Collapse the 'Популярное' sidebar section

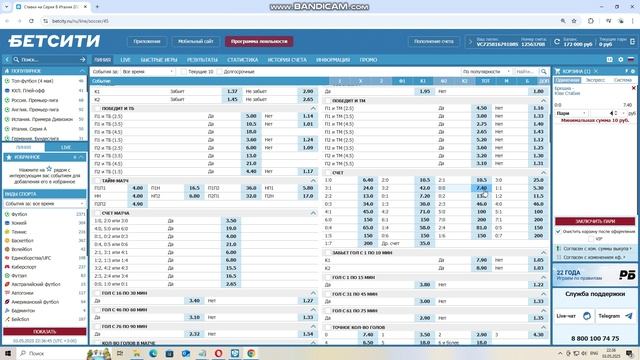click(x=82, y=71)
